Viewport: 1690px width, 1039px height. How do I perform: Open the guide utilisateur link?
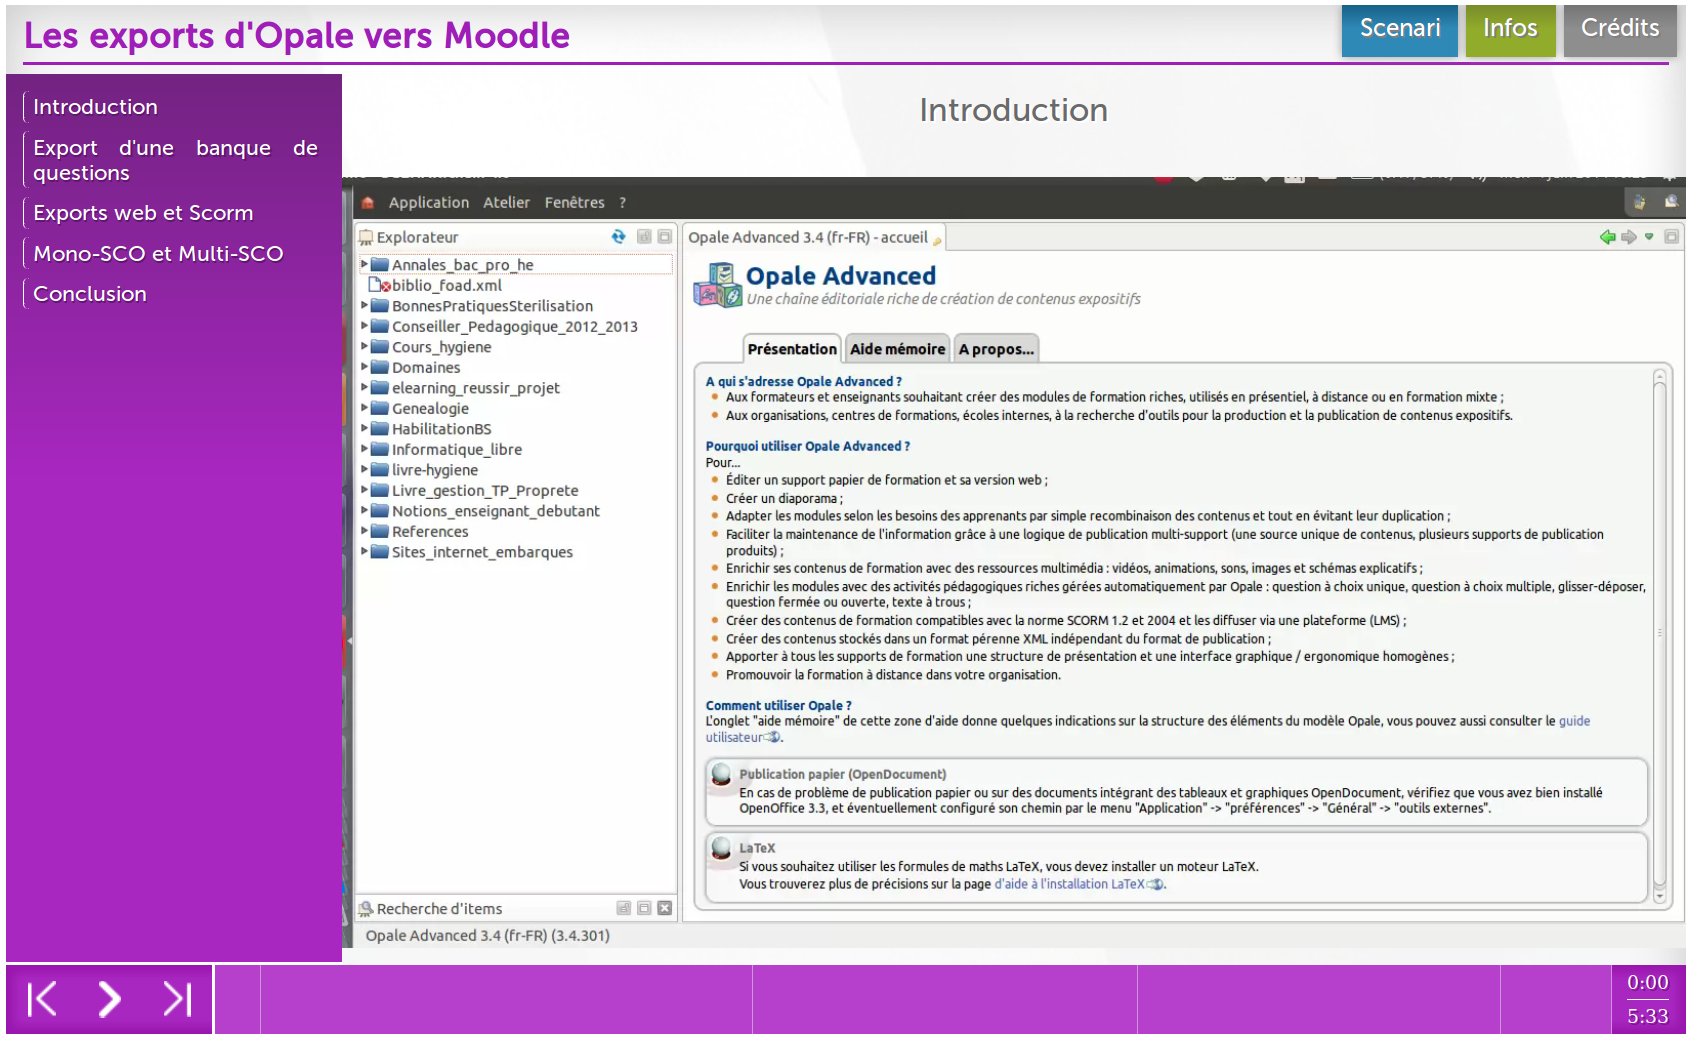click(1575, 721)
